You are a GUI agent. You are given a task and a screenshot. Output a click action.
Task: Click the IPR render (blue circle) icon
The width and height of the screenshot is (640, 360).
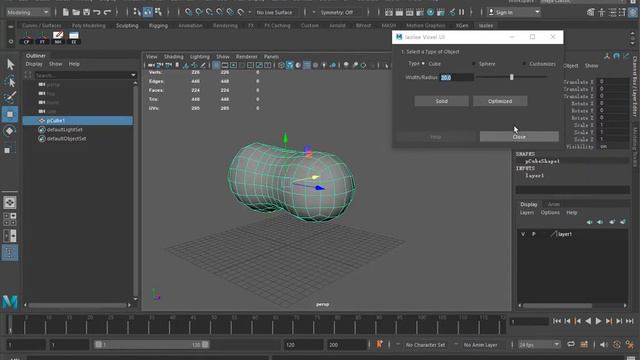pos(430,12)
